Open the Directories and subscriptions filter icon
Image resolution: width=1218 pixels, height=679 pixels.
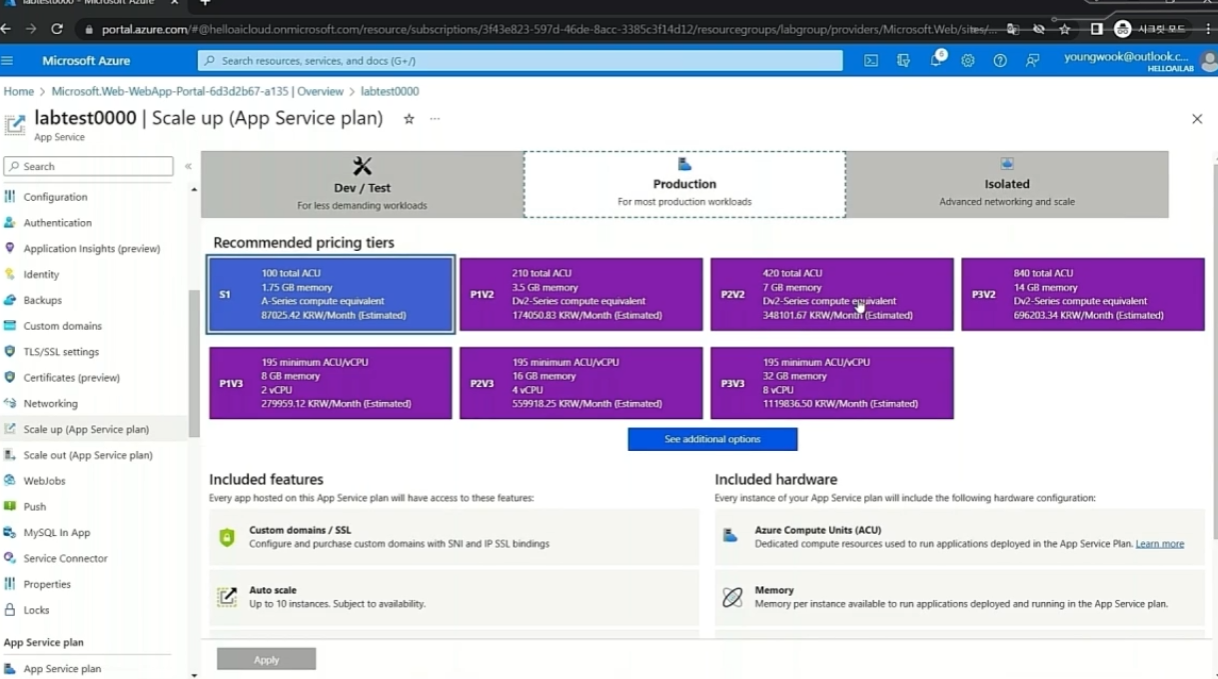coord(903,61)
